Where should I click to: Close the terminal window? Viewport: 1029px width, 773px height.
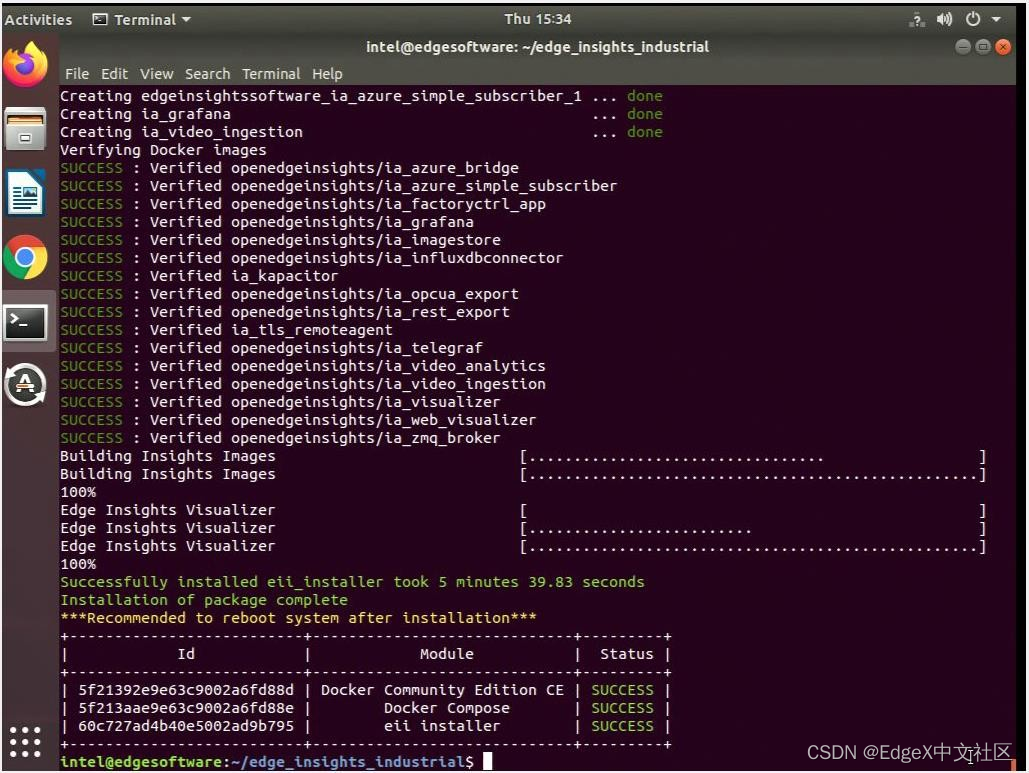pos(1003,47)
